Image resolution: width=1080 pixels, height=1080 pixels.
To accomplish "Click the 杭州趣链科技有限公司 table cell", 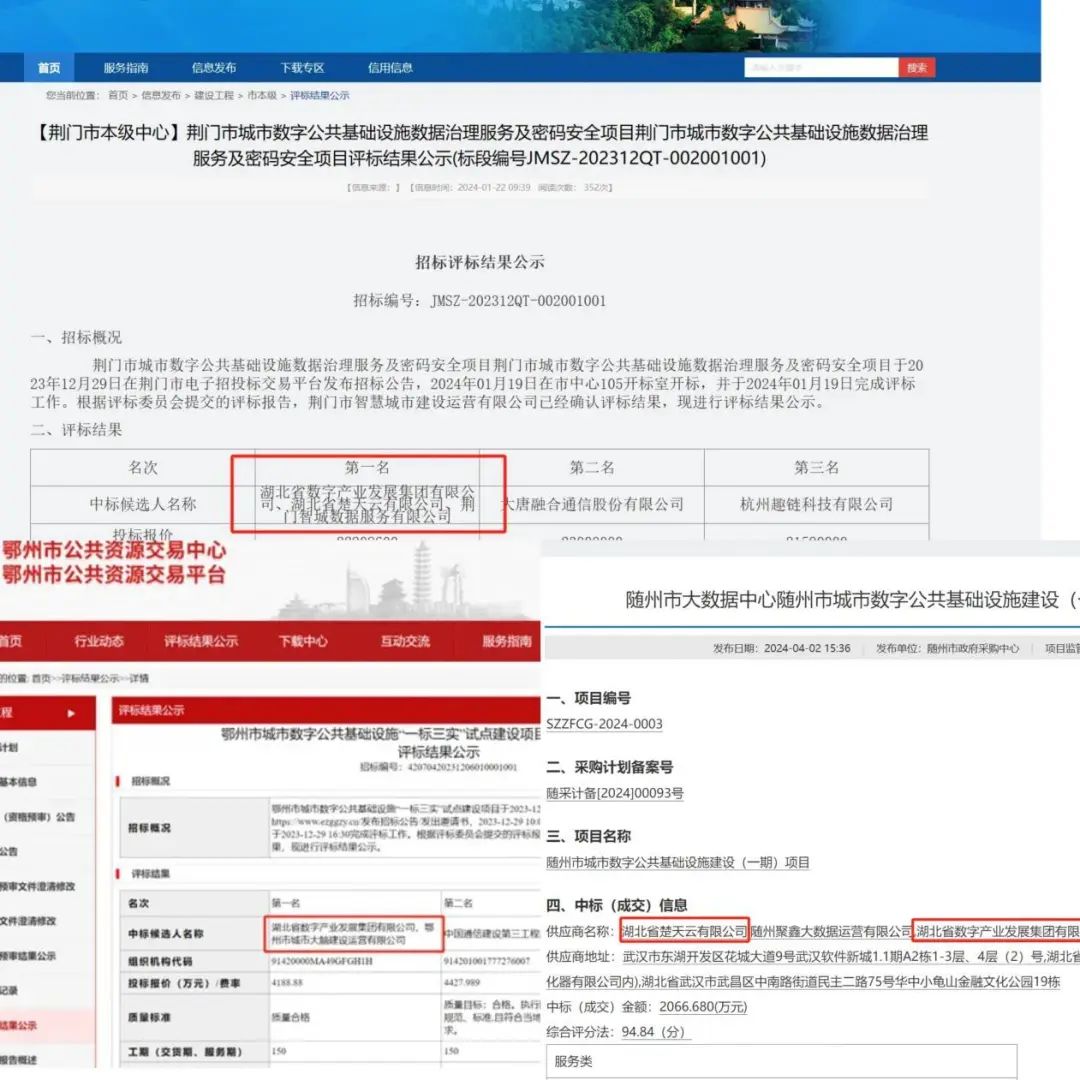I will (817, 504).
